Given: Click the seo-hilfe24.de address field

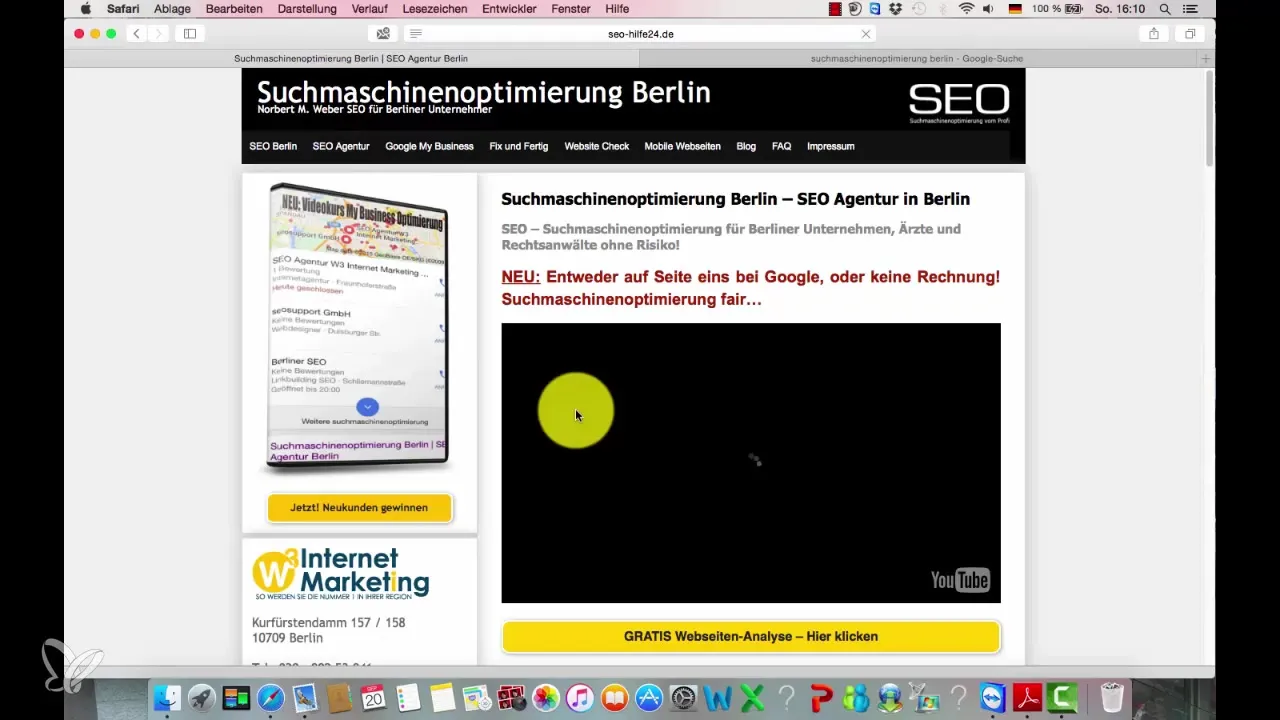Looking at the screenshot, I should [x=640, y=33].
